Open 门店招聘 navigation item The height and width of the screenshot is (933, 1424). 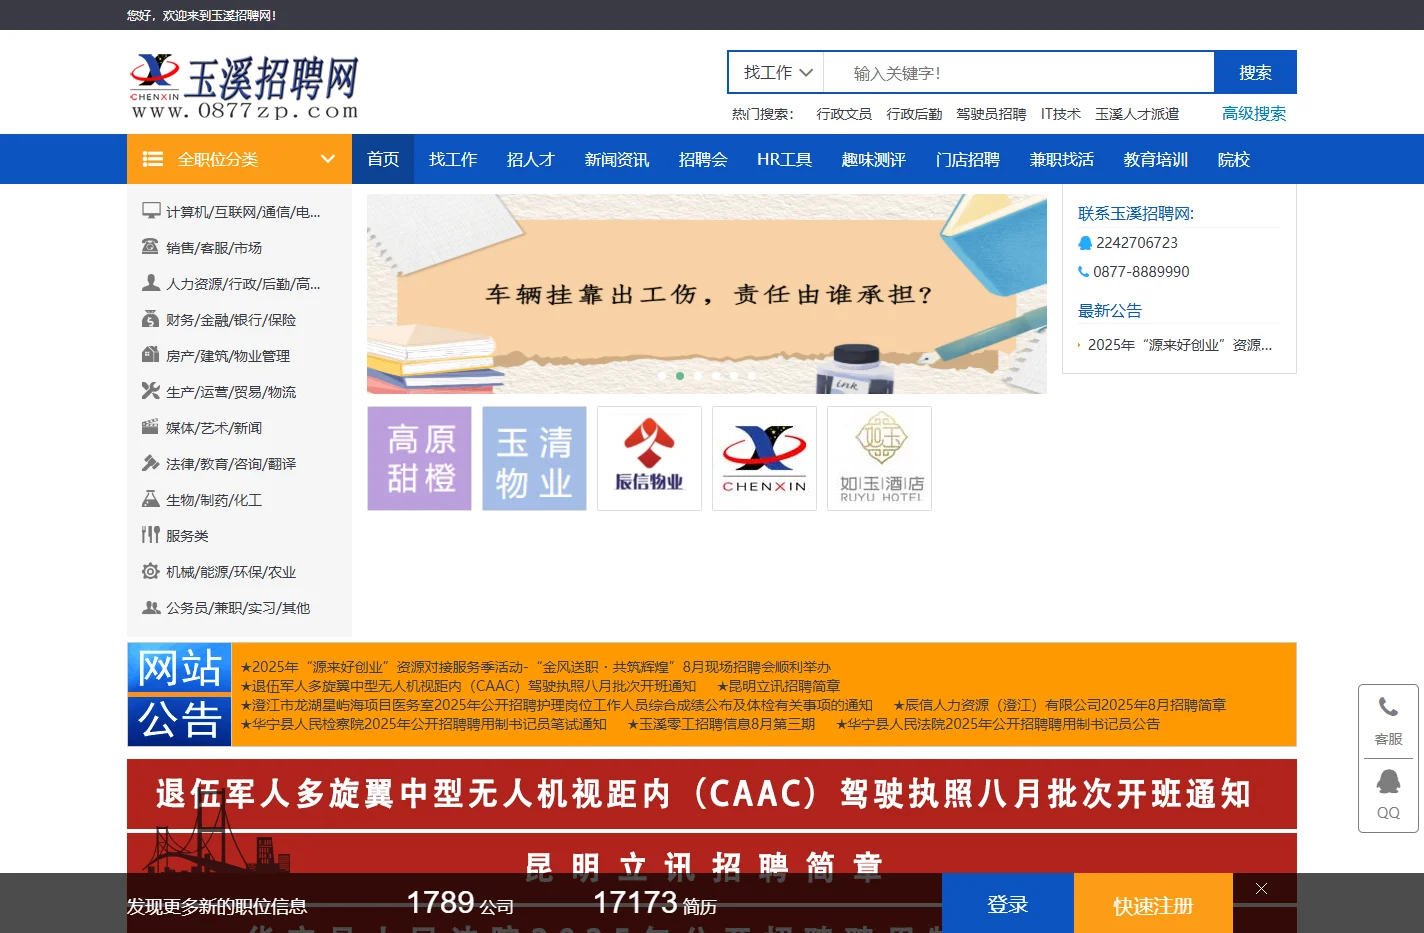968,159
